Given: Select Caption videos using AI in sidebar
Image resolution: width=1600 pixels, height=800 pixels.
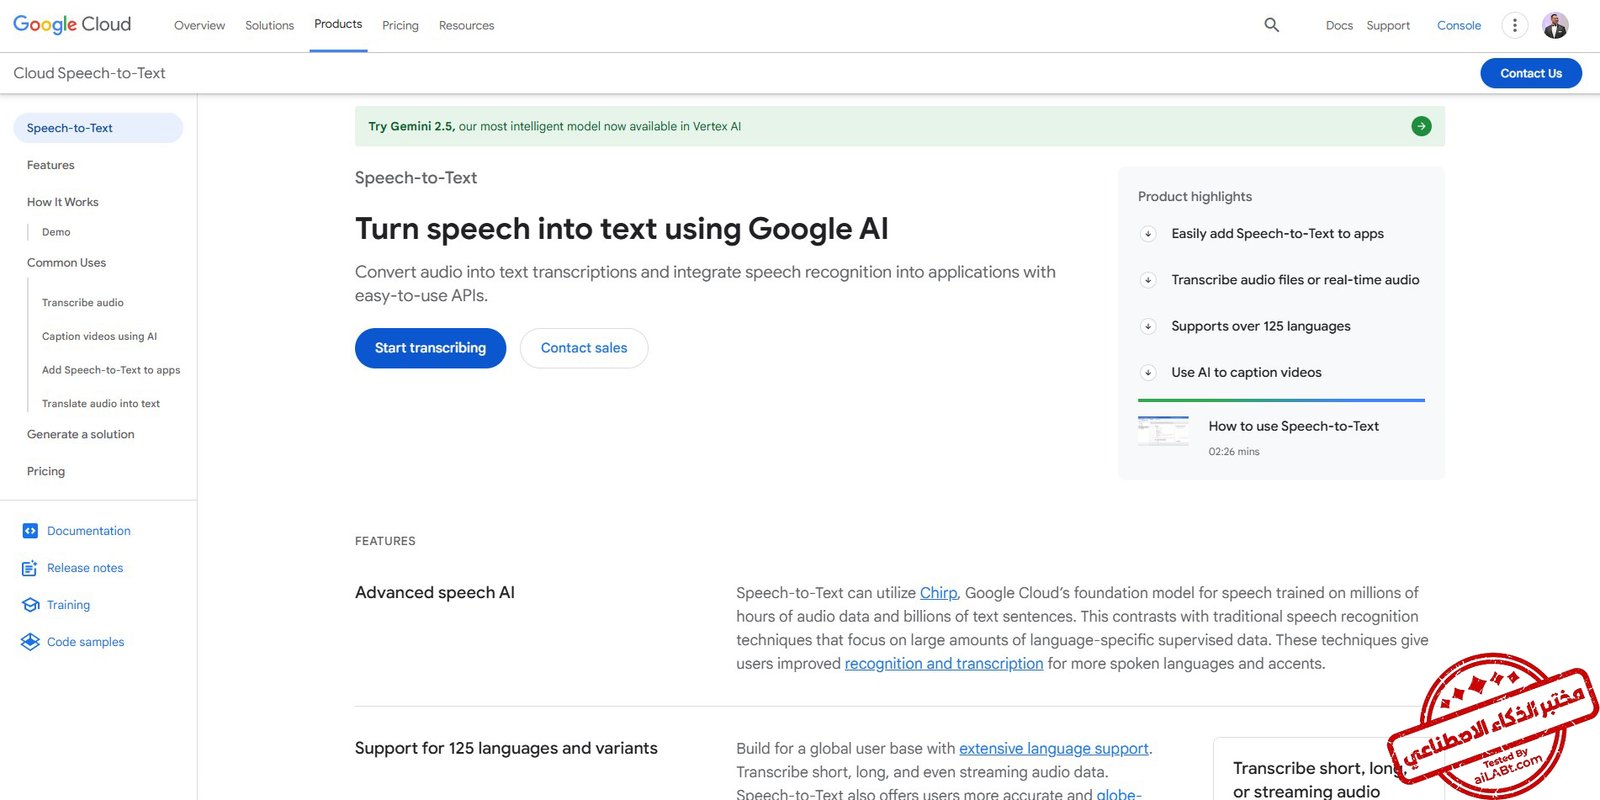Looking at the screenshot, I should [x=99, y=337].
